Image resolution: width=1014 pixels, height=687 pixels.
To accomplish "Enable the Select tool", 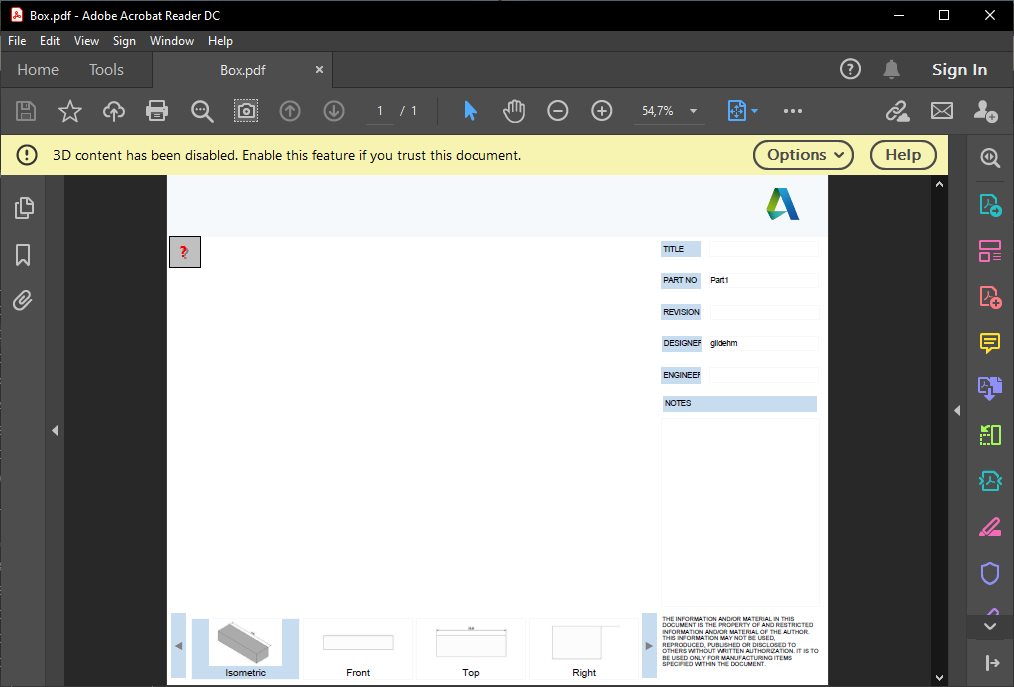I will 469,111.
